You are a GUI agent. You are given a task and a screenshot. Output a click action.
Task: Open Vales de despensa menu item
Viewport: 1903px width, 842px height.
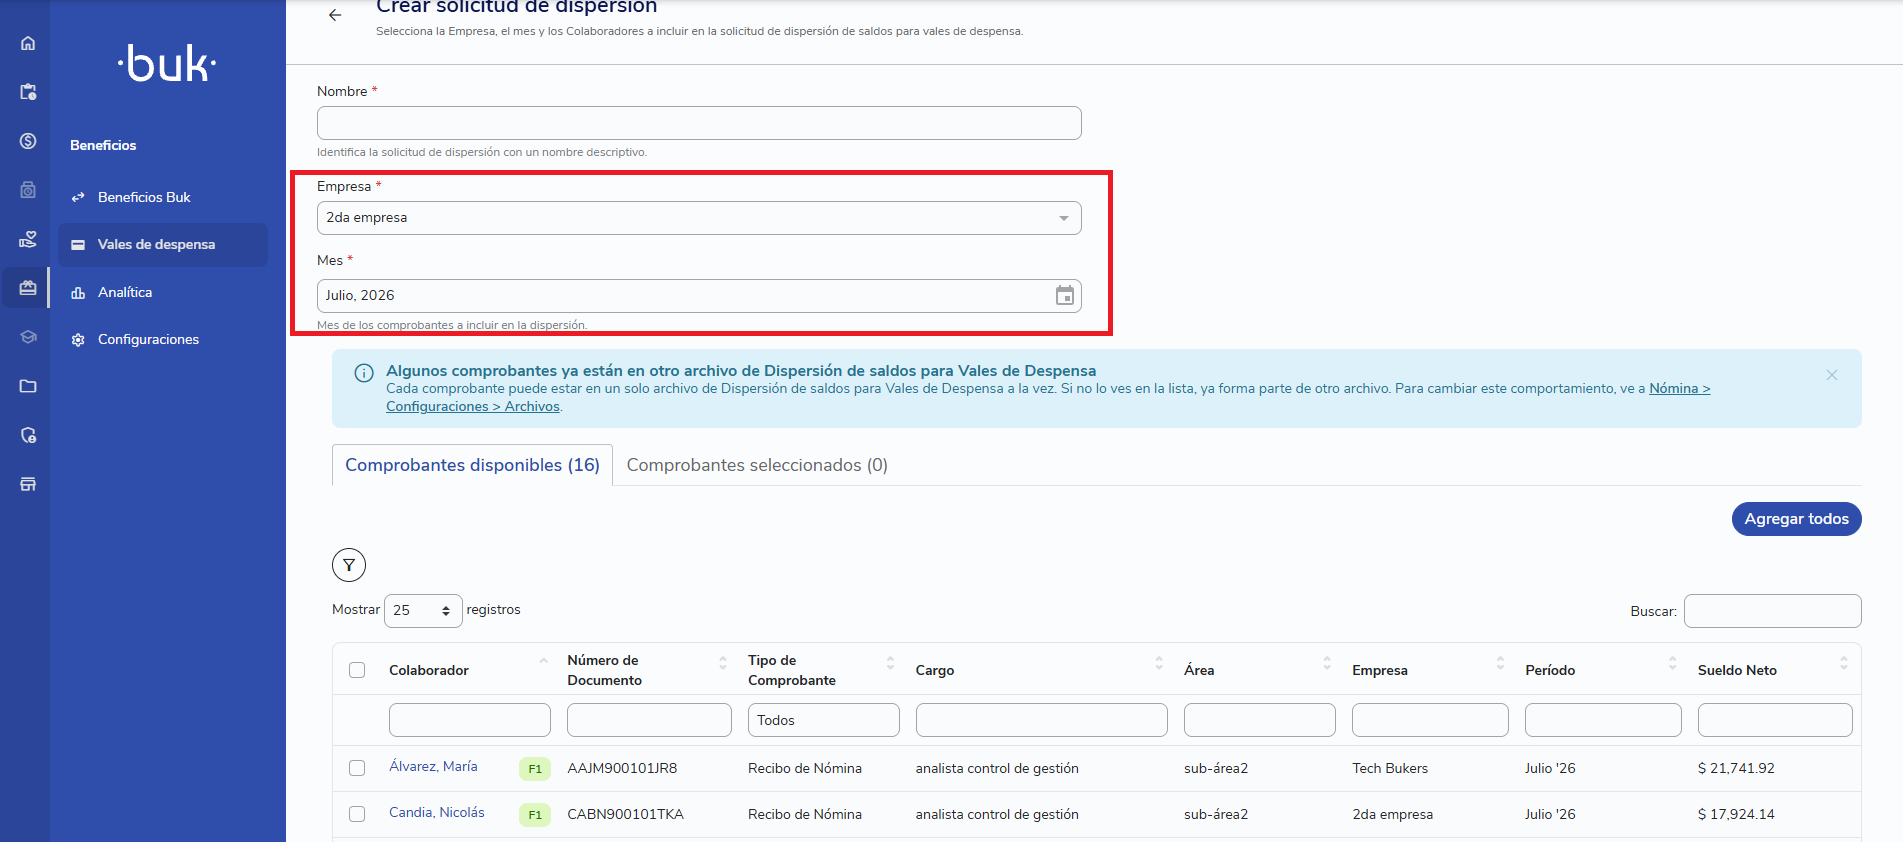click(163, 244)
